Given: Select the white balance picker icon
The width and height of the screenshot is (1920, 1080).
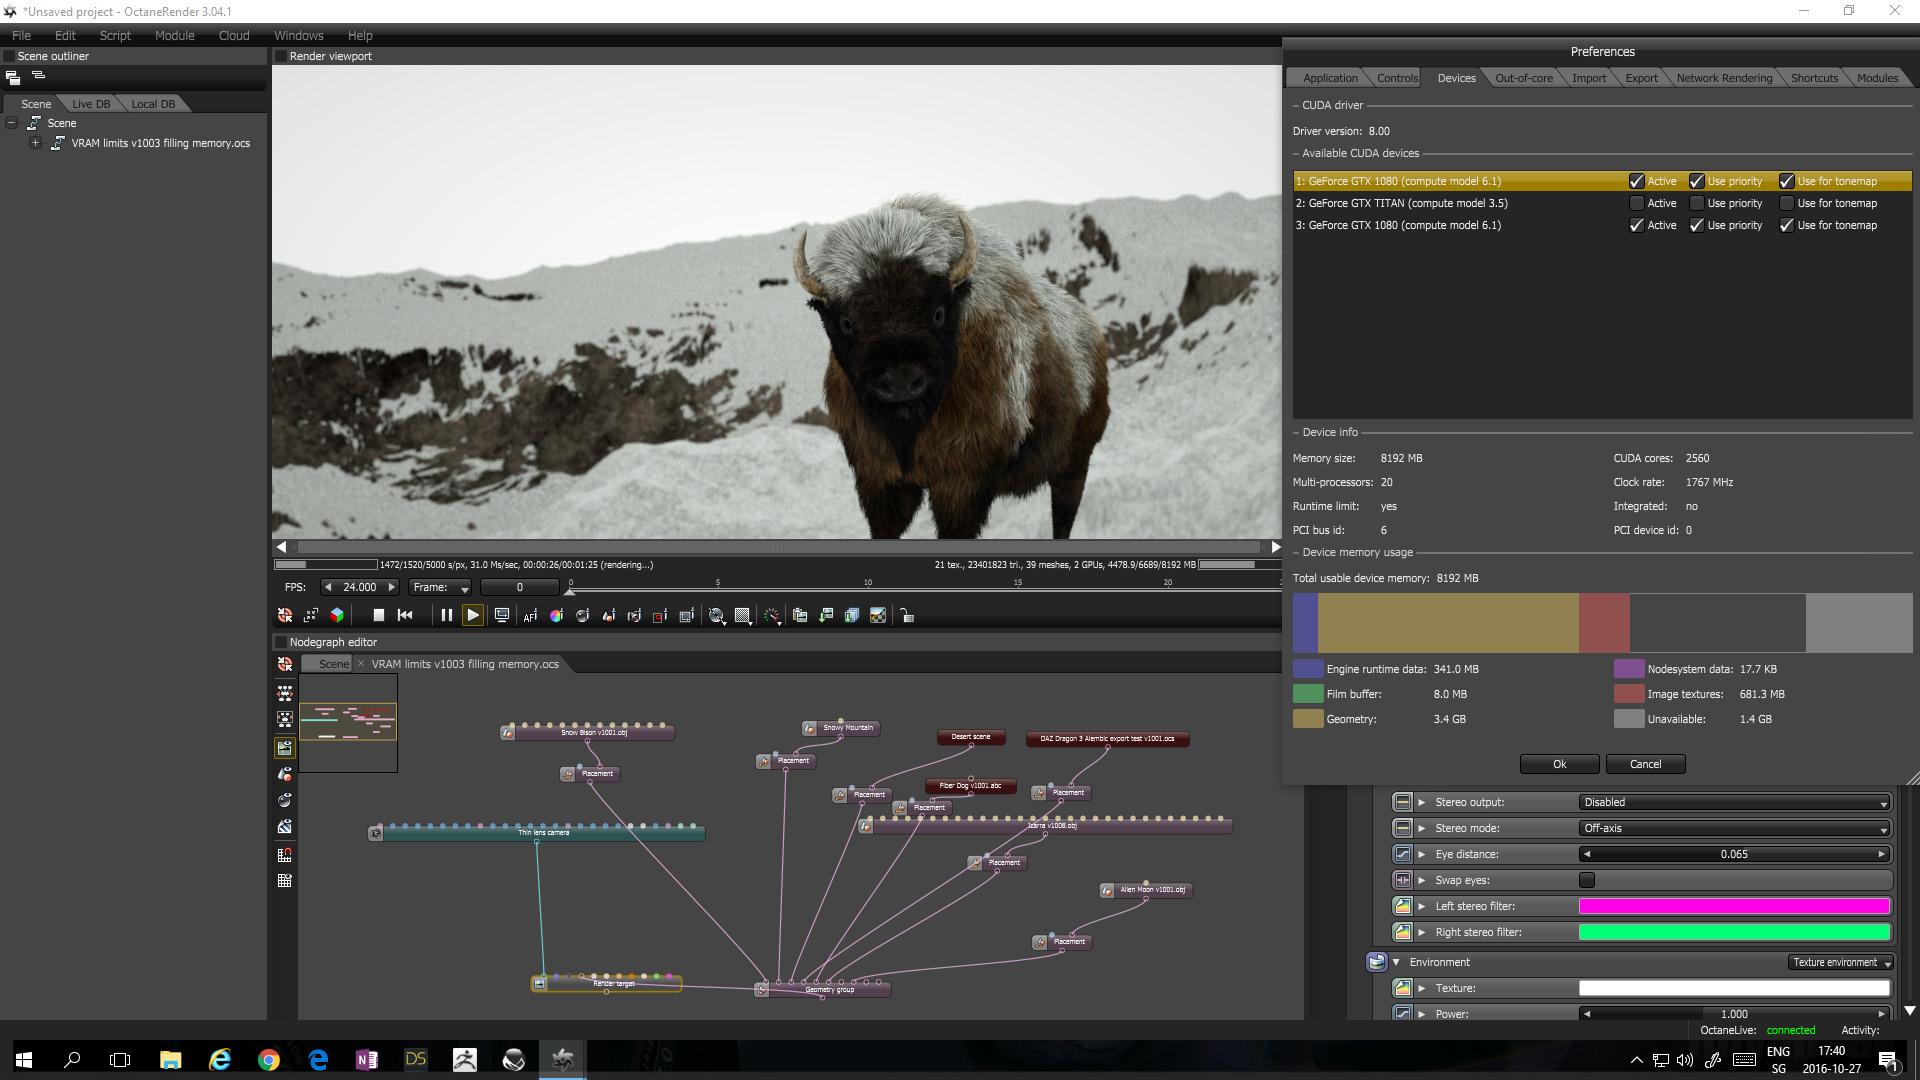Looking at the screenshot, I should pos(556,615).
